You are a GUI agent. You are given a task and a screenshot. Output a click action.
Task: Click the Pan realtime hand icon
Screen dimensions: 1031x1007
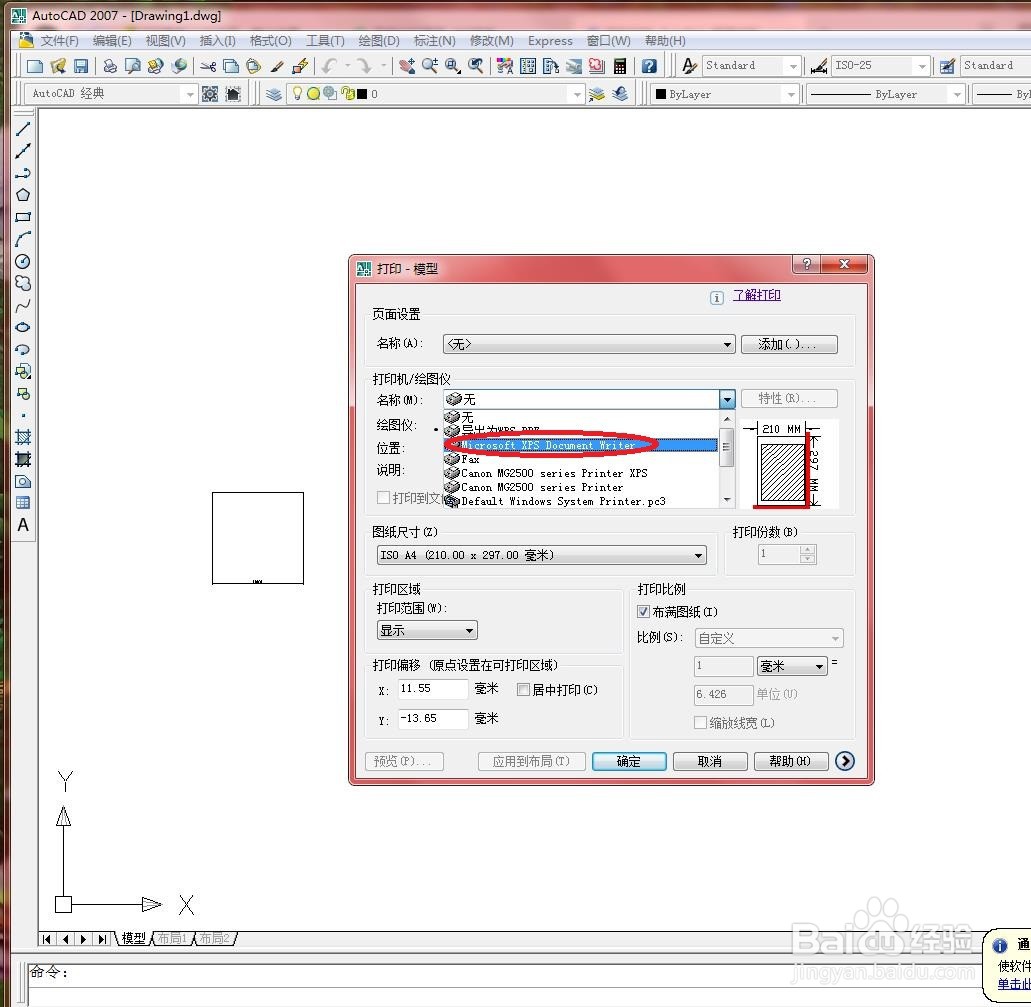click(407, 66)
